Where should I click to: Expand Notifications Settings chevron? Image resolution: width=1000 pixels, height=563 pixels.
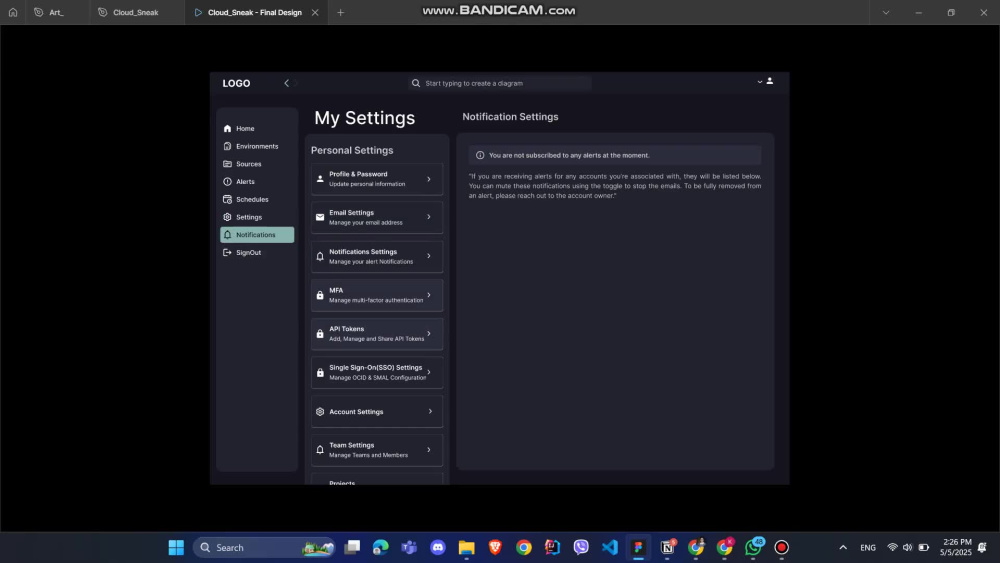[x=429, y=256]
